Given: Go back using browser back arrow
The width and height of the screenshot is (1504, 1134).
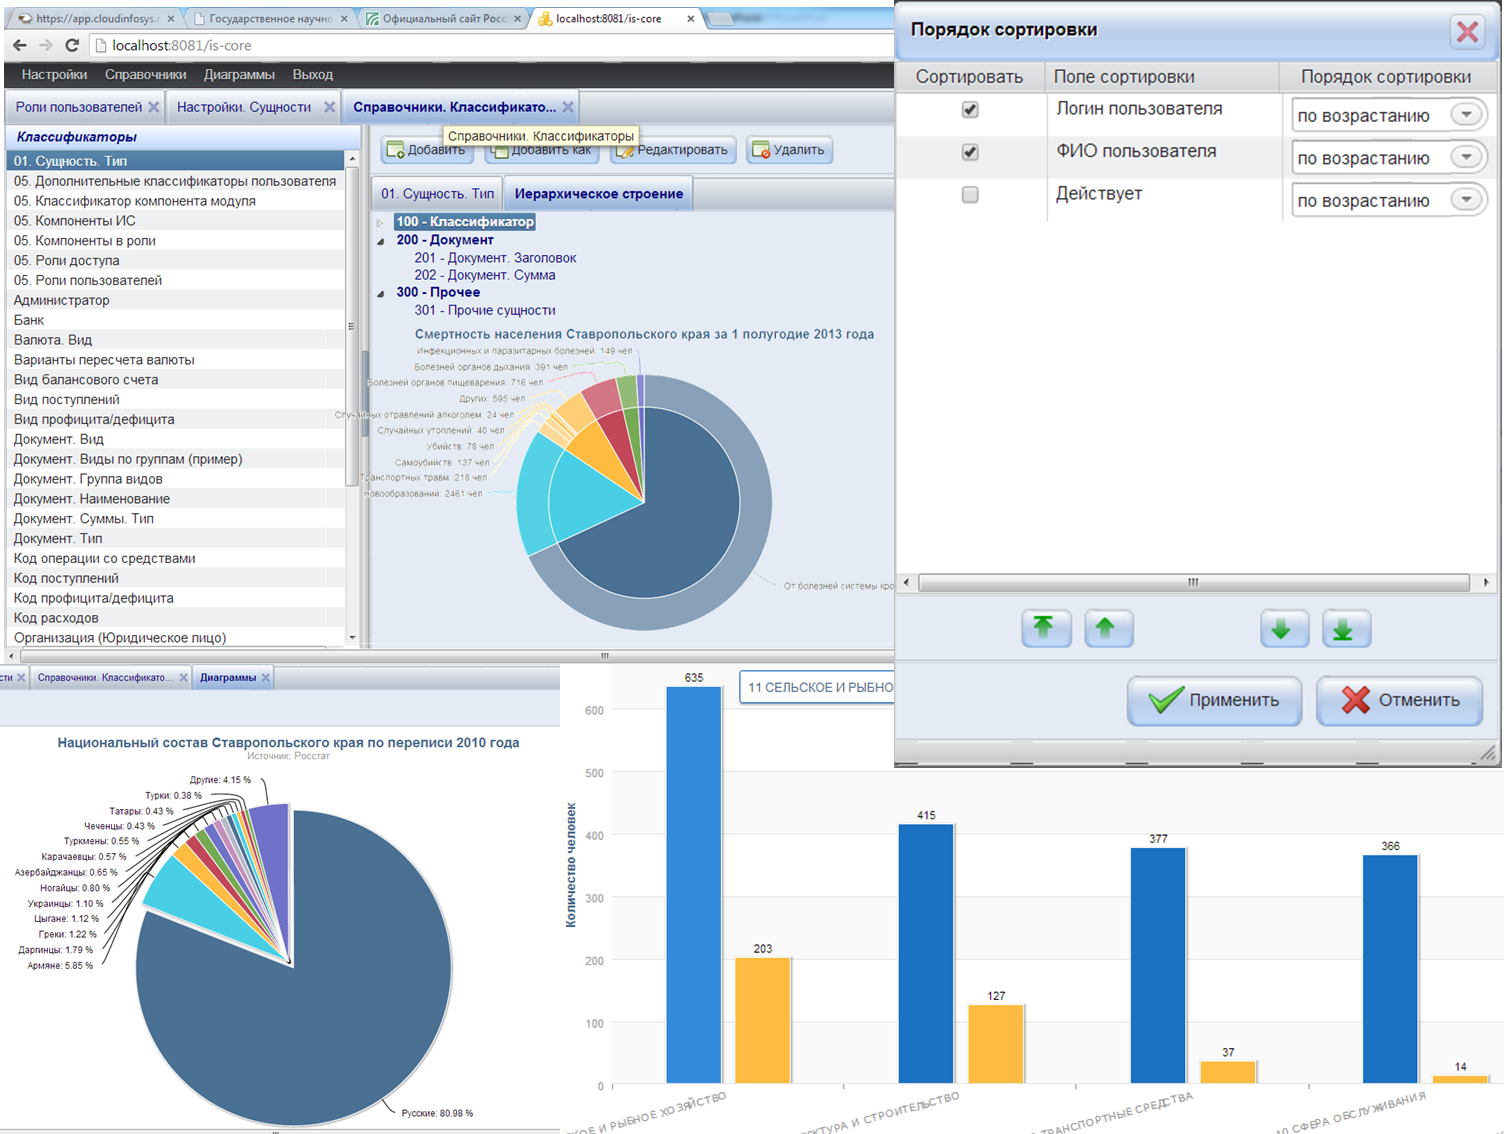Looking at the screenshot, I should (x=19, y=45).
